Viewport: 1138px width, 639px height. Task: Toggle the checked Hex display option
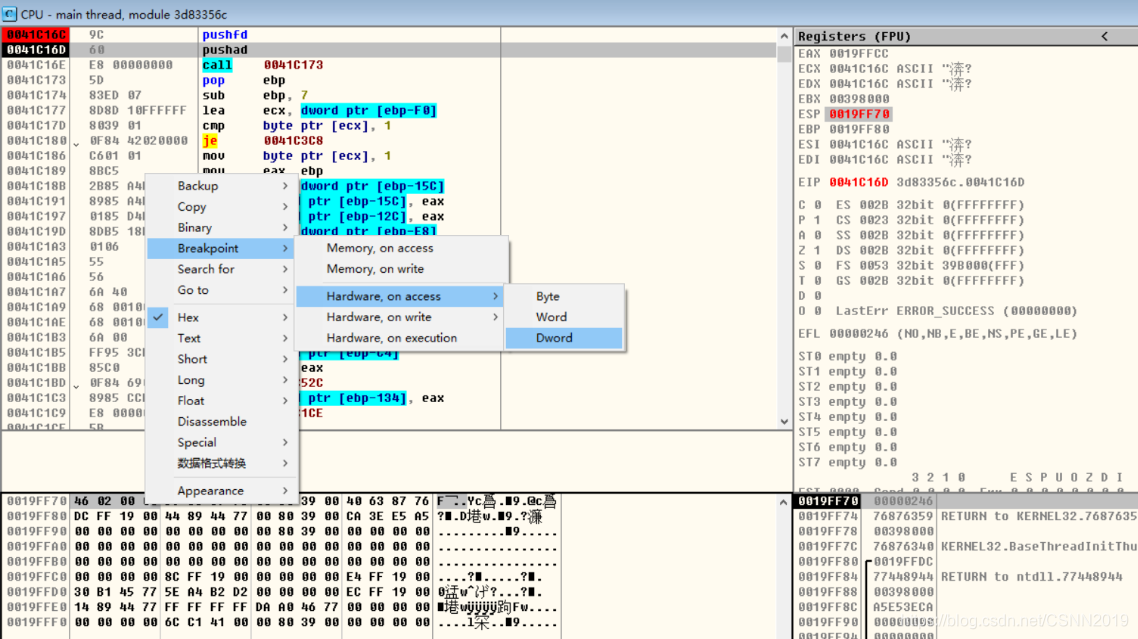pyautogui.click(x=222, y=317)
